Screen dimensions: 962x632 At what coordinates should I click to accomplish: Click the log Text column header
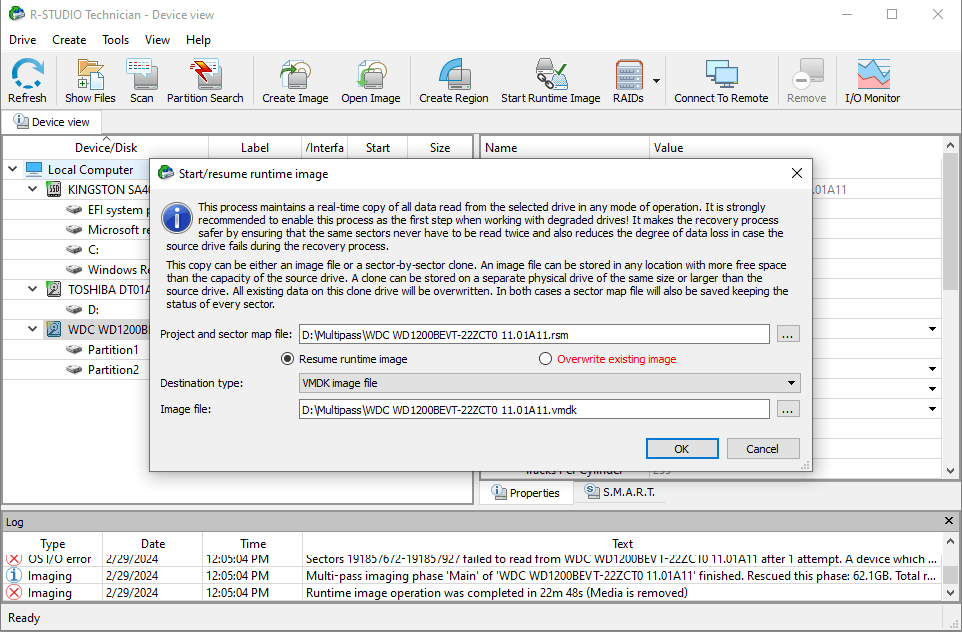click(x=622, y=544)
